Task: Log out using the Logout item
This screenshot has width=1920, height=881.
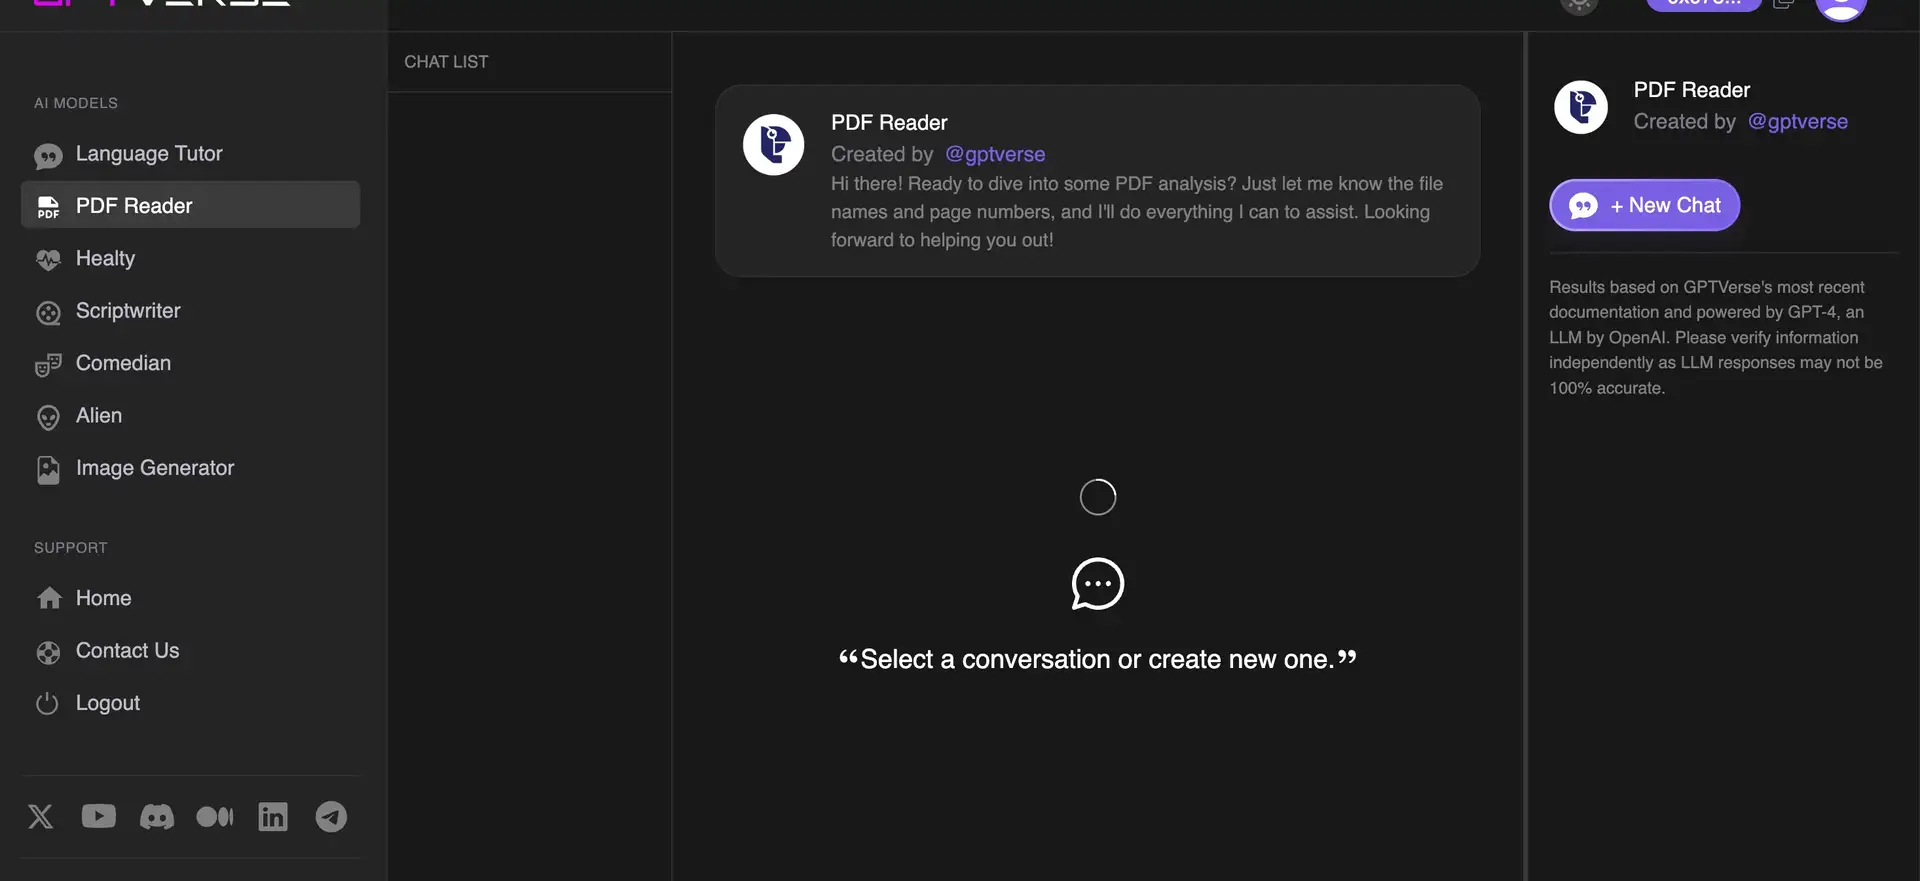Action: pos(107,704)
